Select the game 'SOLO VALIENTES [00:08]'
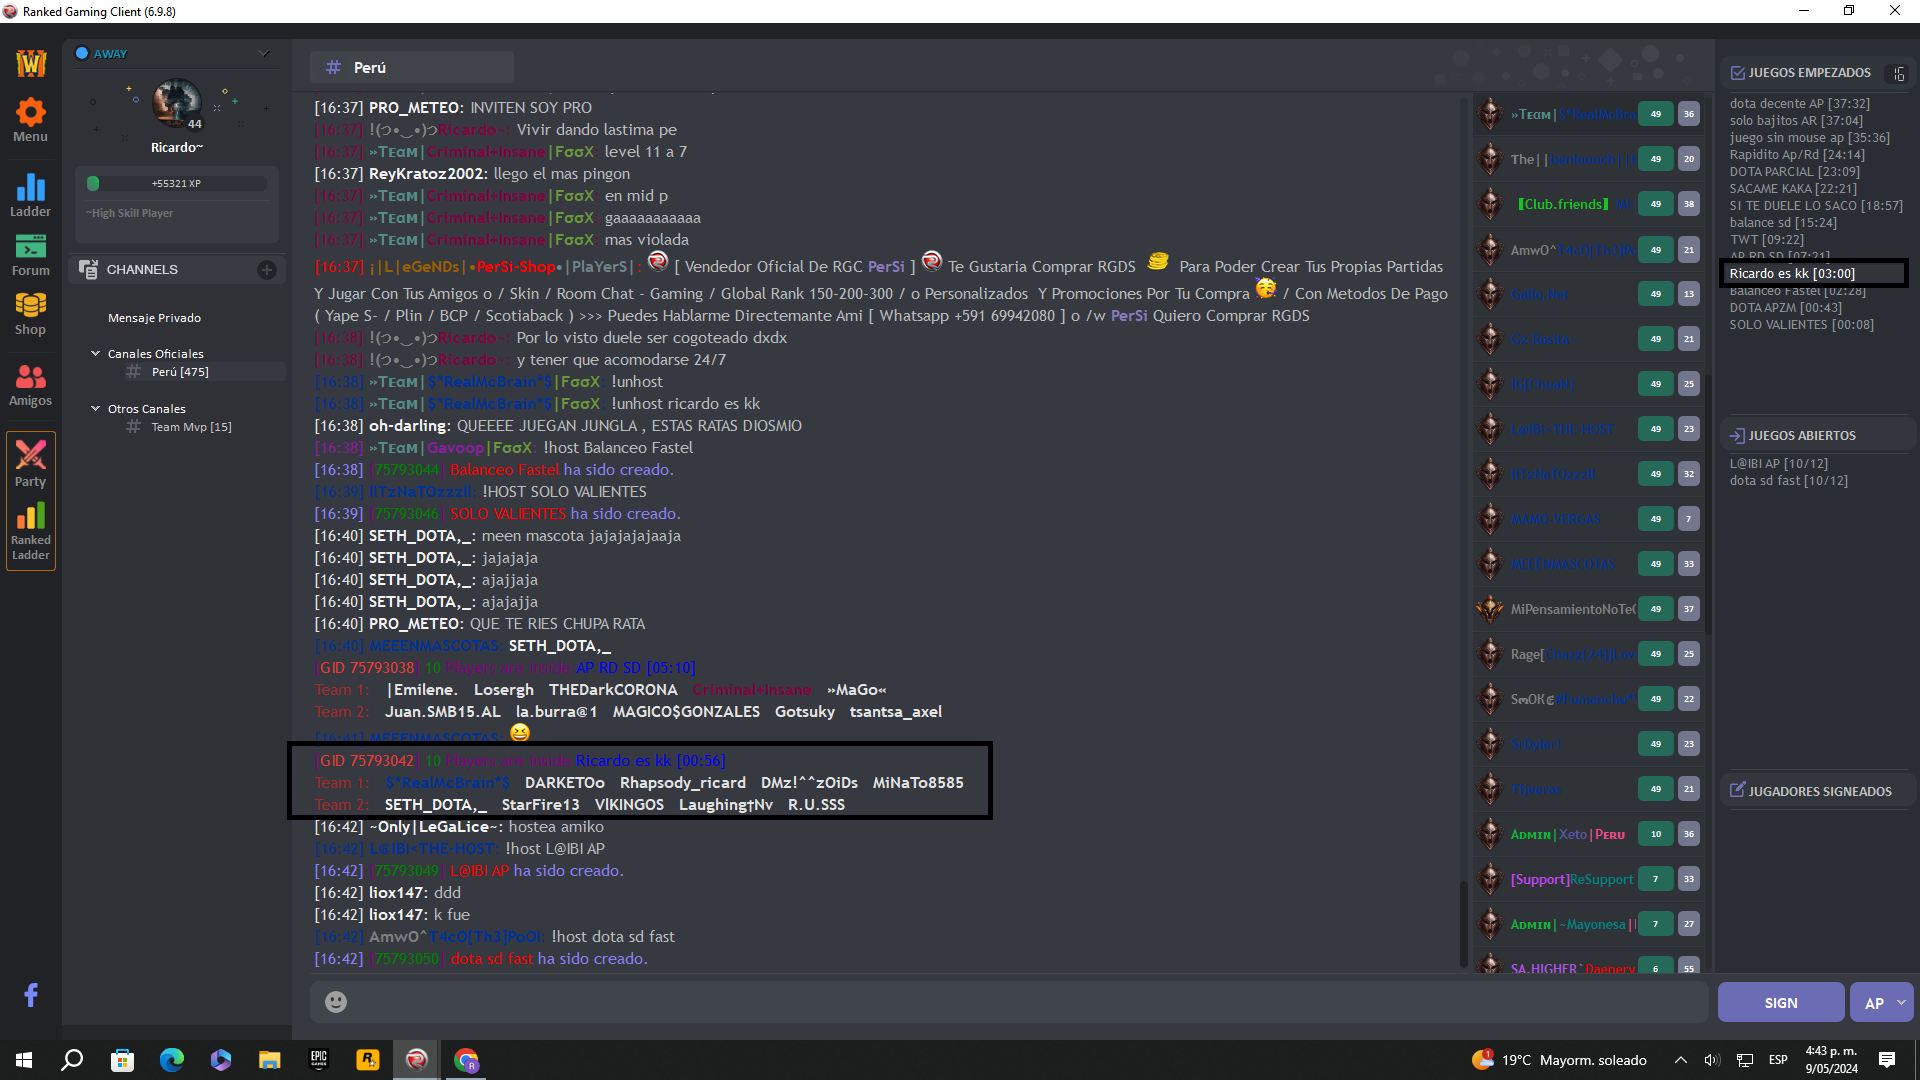This screenshot has height=1080, width=1920. [1801, 324]
